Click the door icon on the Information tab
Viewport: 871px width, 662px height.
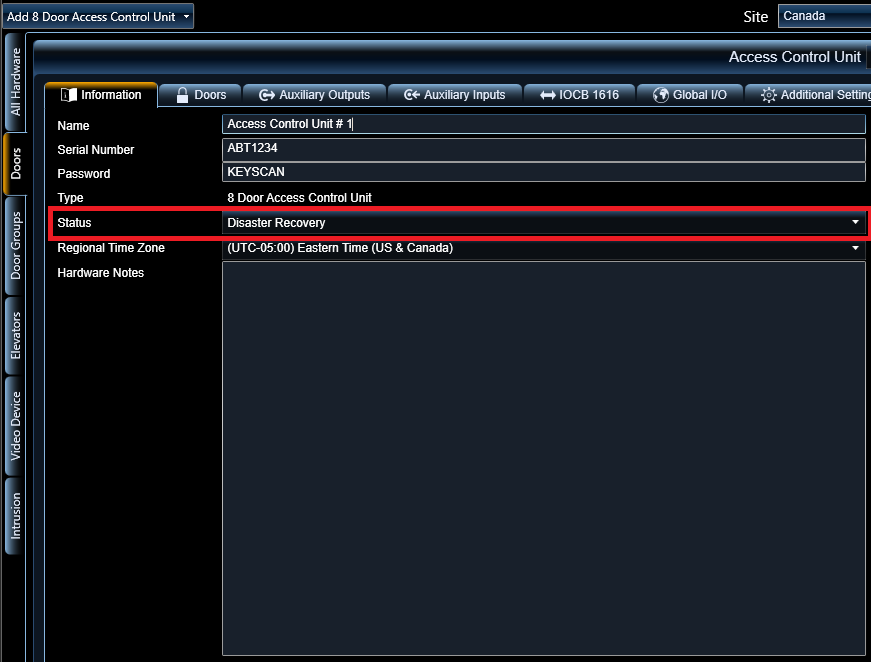(68, 95)
